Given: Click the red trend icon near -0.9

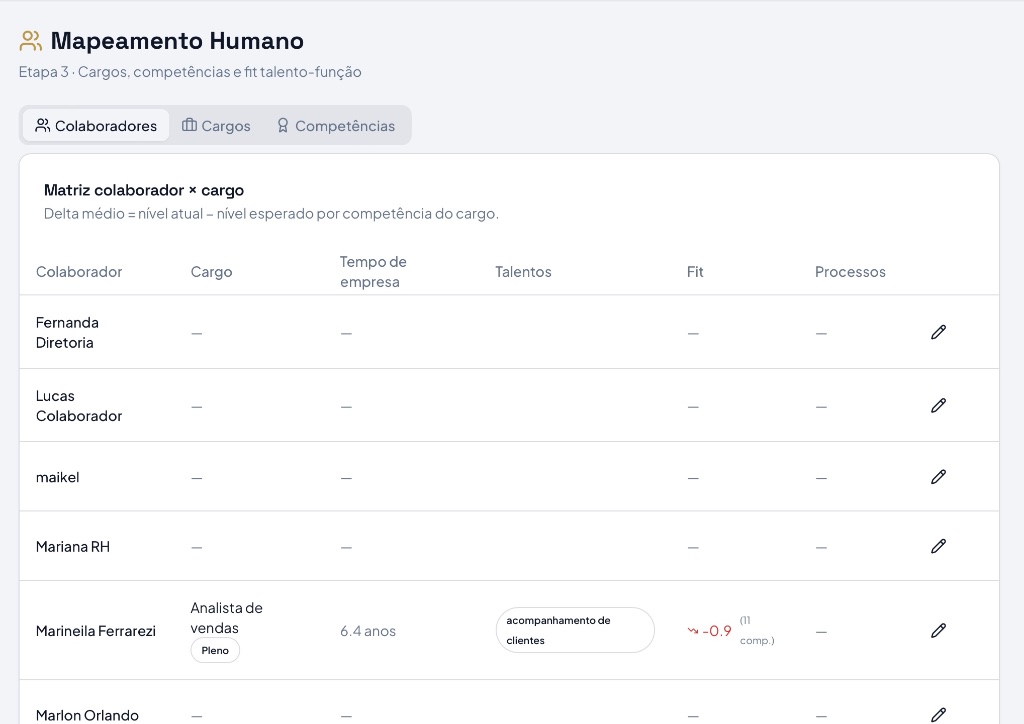Looking at the screenshot, I should click(693, 631).
